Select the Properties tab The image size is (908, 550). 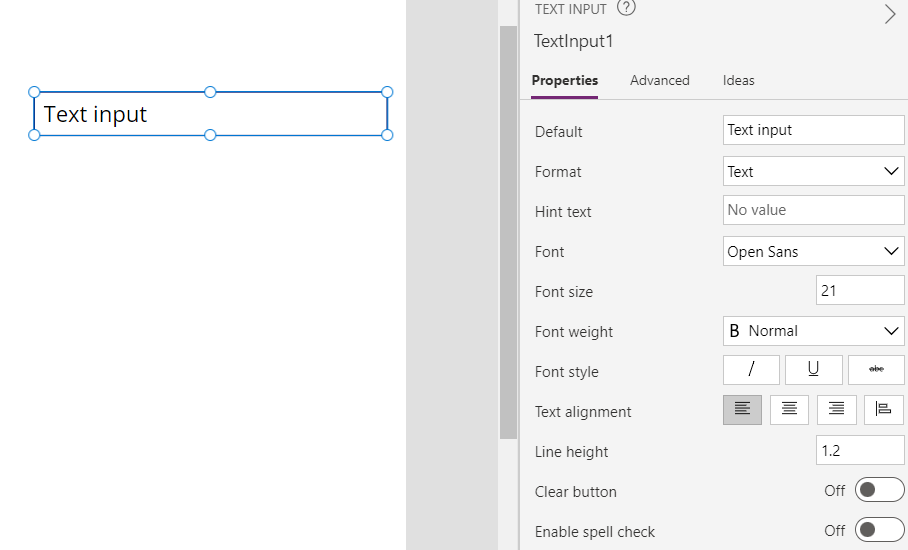pos(565,80)
